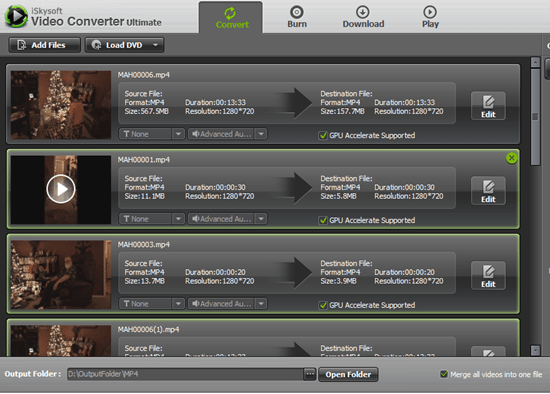Toggle GPU Accelerate for MAH00006.mp4
Screen dimensions: 550x394
pyautogui.click(x=323, y=135)
